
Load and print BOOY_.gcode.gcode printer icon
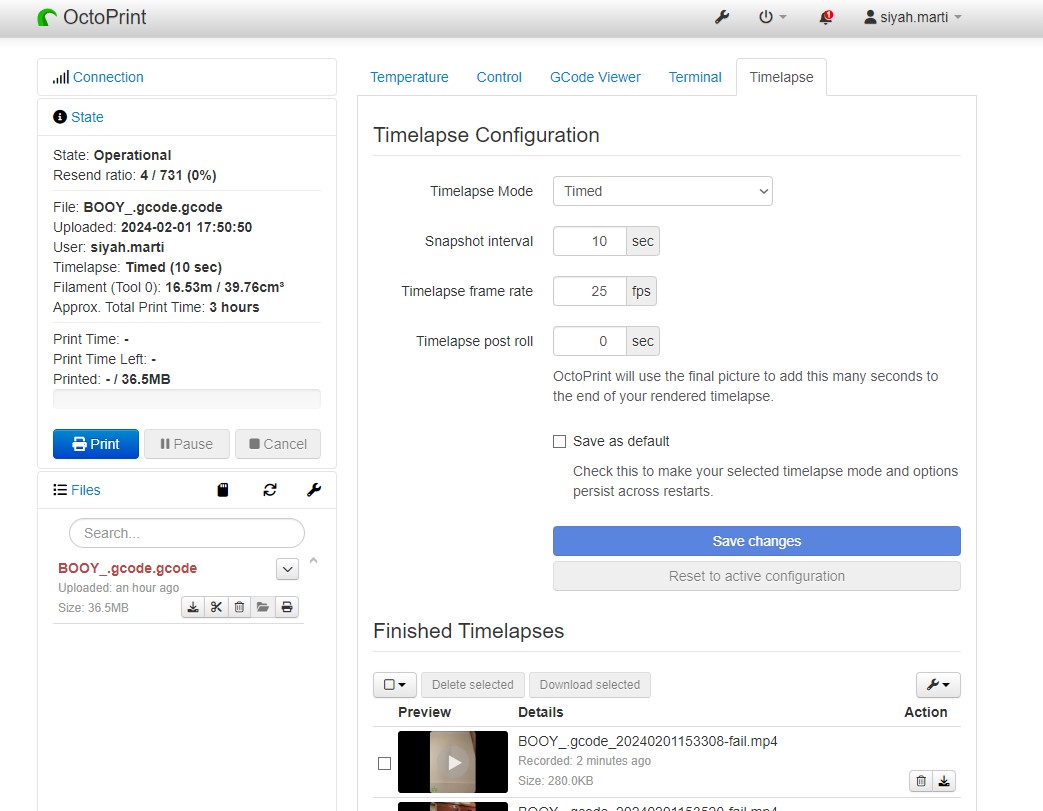coord(287,607)
